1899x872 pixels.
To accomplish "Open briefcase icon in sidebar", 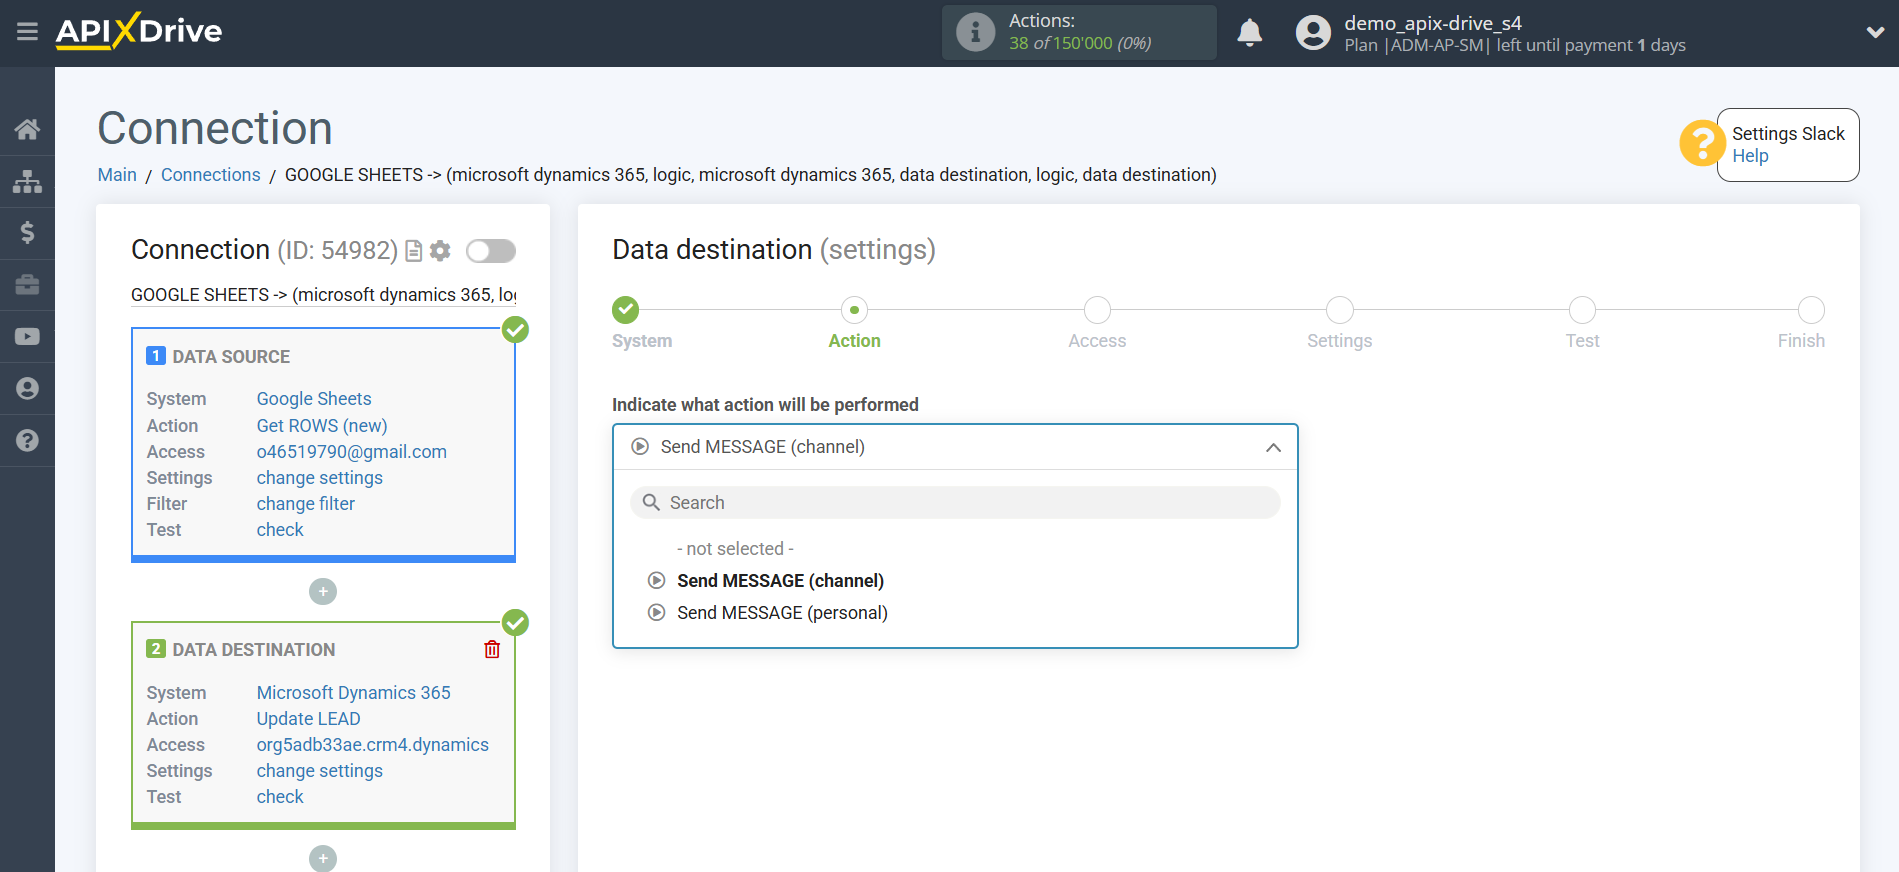I will click(27, 285).
